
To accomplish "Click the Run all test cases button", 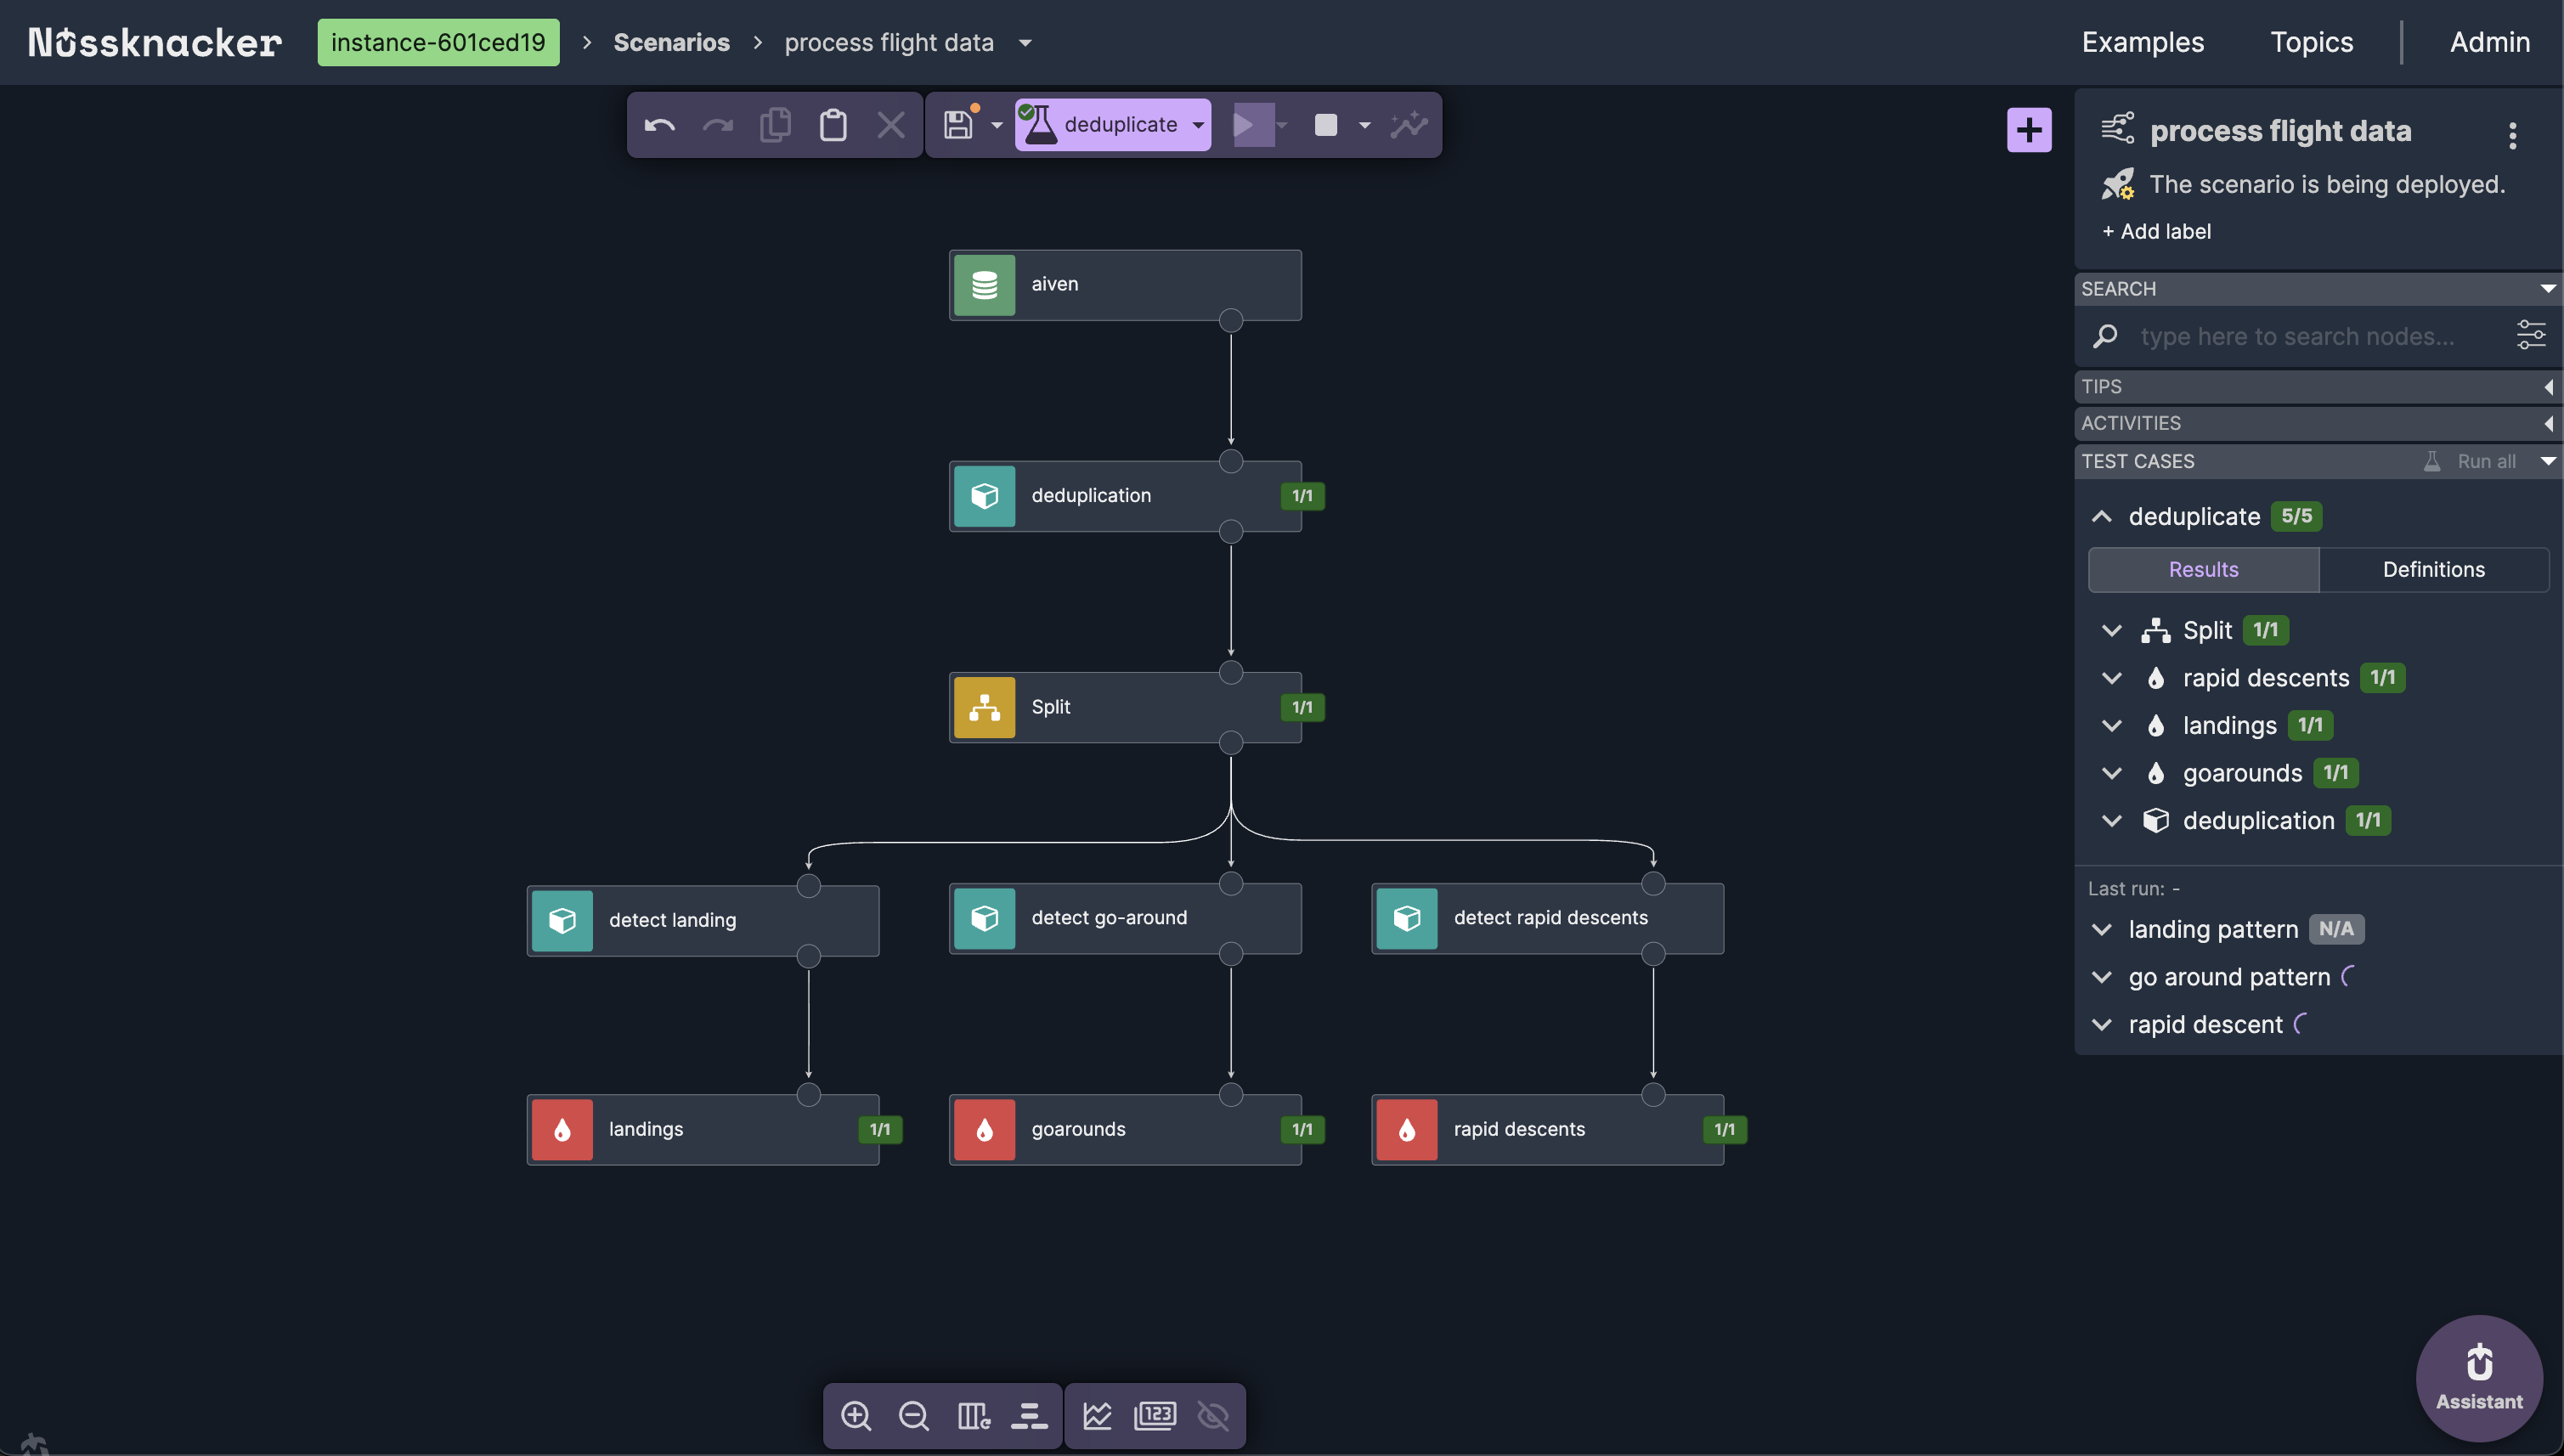I will click(x=2480, y=461).
